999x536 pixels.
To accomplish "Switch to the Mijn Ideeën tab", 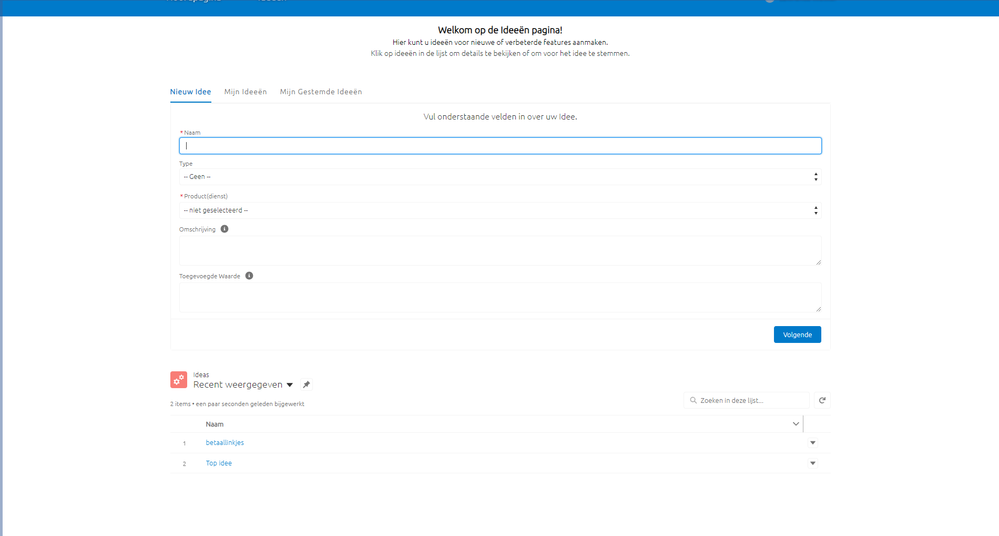I will (x=245, y=92).
